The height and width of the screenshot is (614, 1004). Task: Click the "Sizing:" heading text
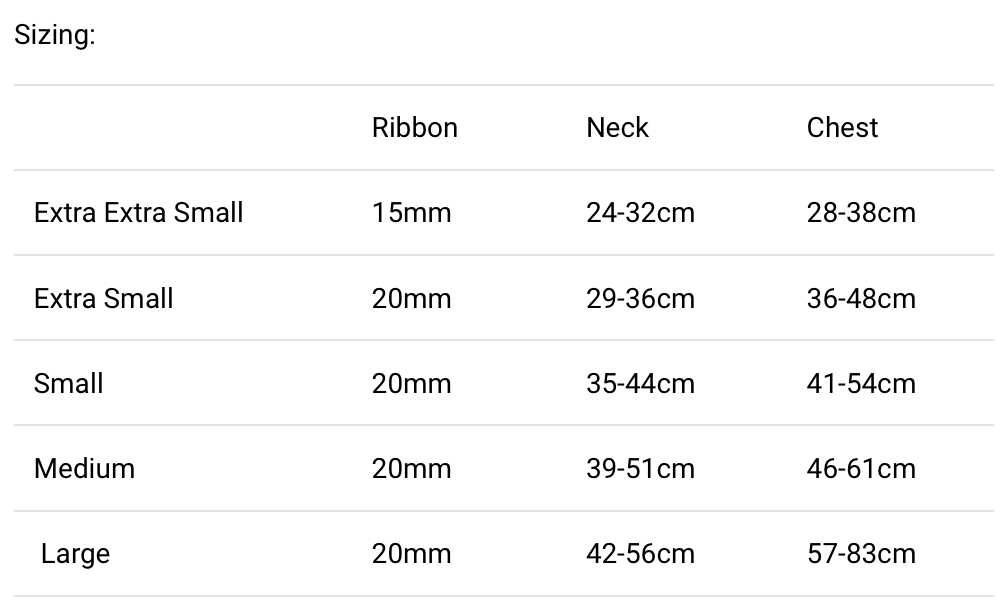pos(55,36)
